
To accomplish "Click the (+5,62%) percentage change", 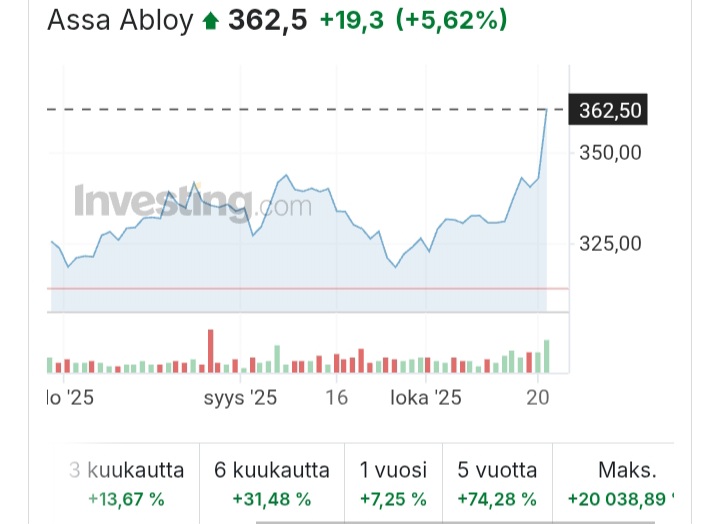I will tap(451, 20).
